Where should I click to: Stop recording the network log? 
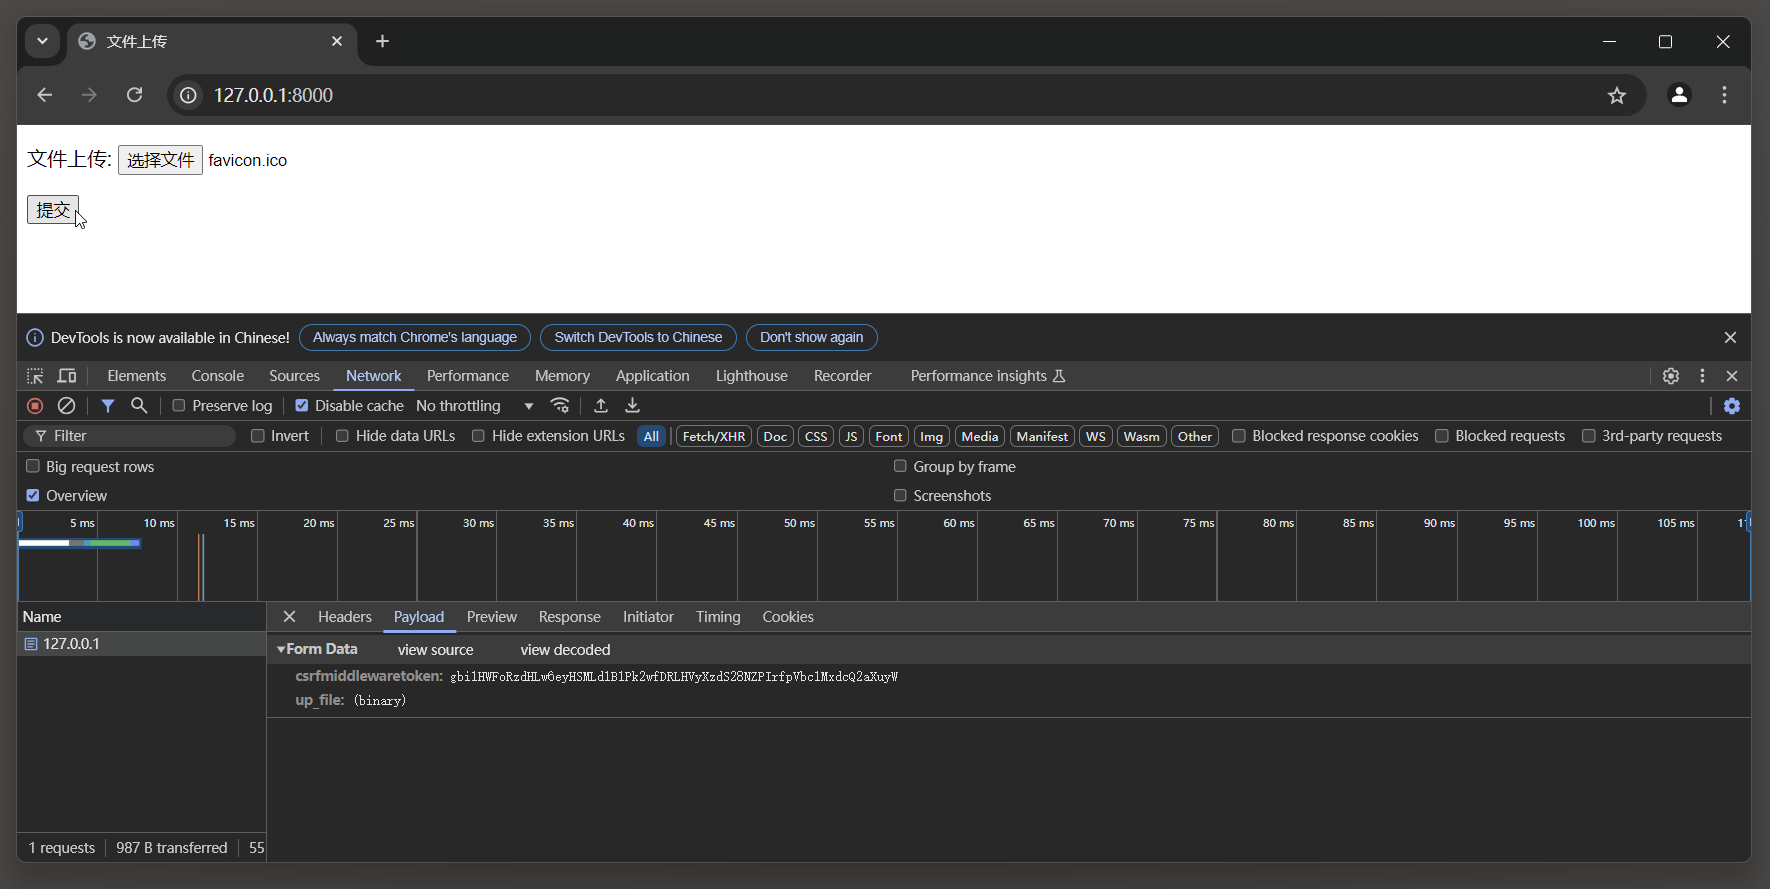35,406
